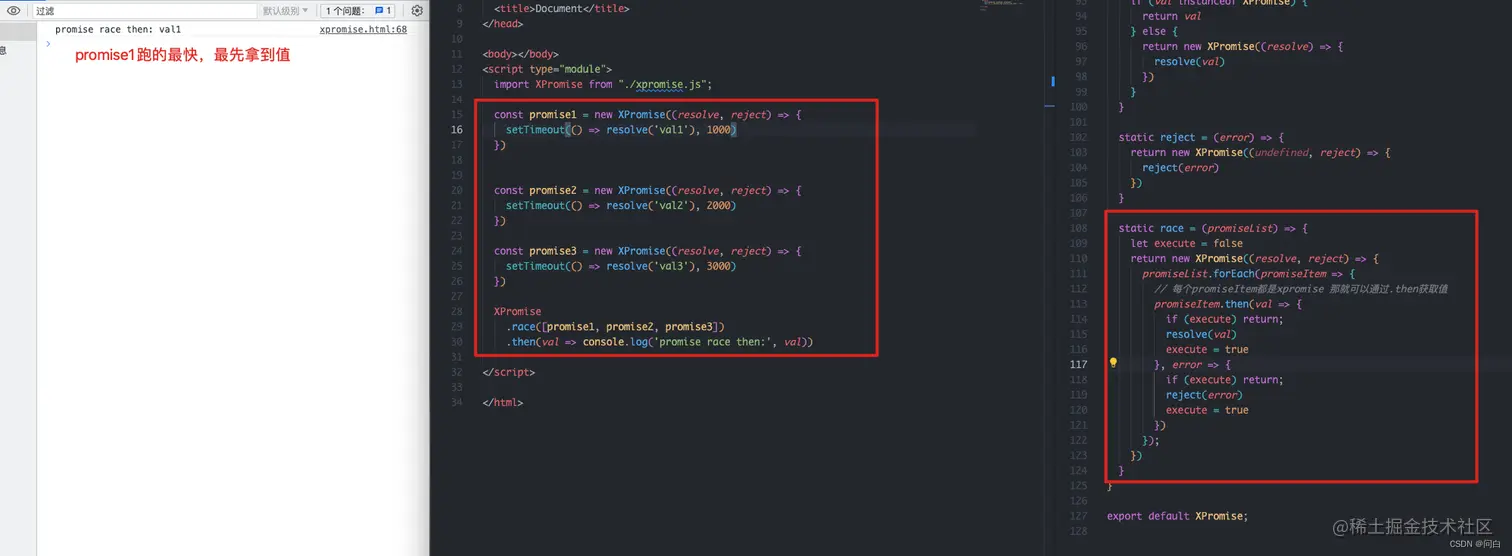Click the <script type="module"> line
This screenshot has width=1512, height=556.
tap(546, 69)
